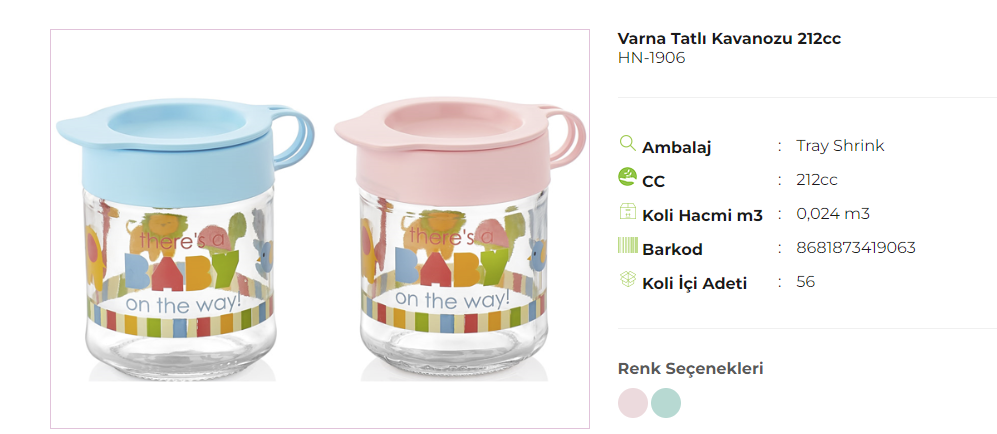
Task: Click the product title Varna Tatlı Kavanozu 212cc
Action: click(729, 39)
